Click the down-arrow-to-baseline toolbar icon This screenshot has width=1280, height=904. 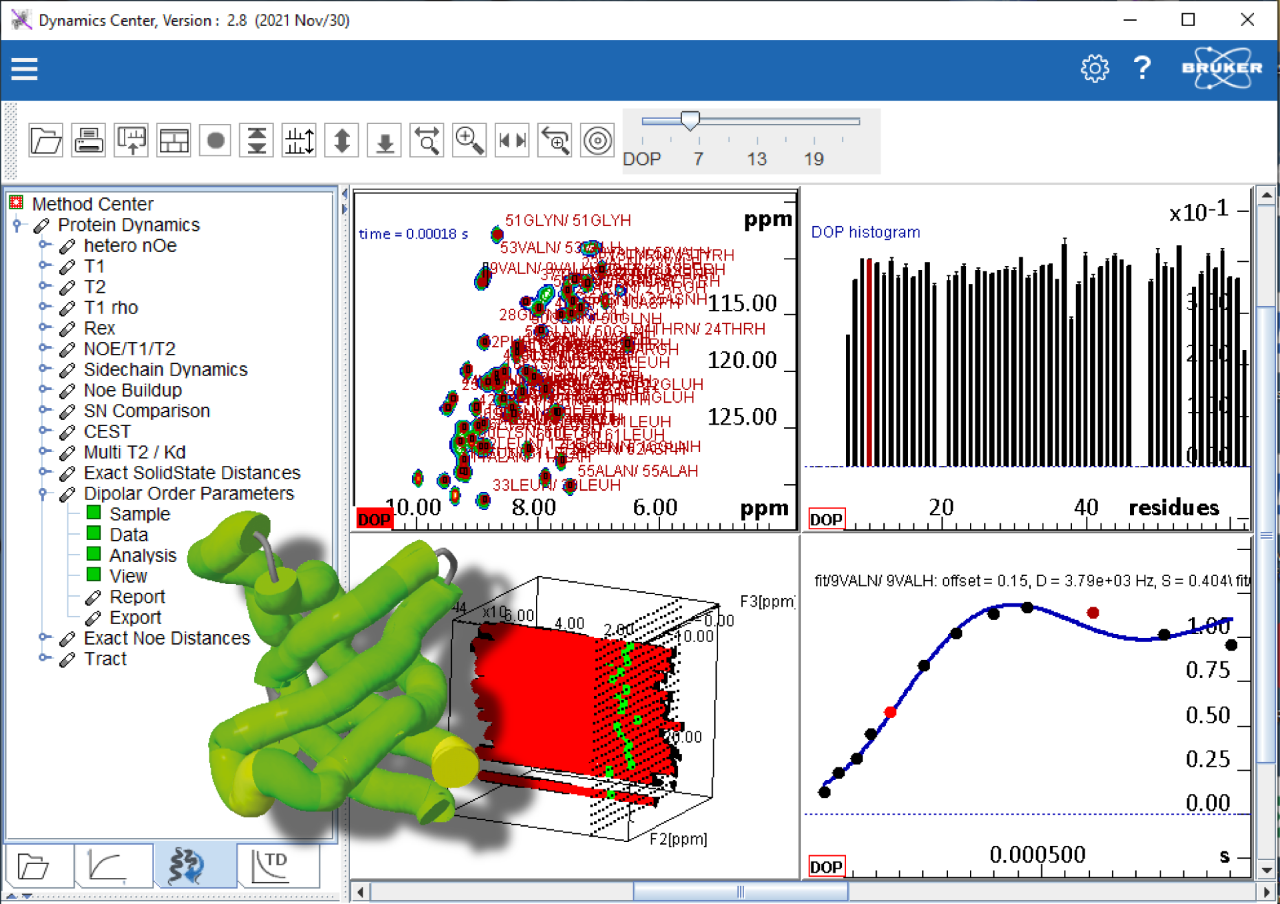384,140
